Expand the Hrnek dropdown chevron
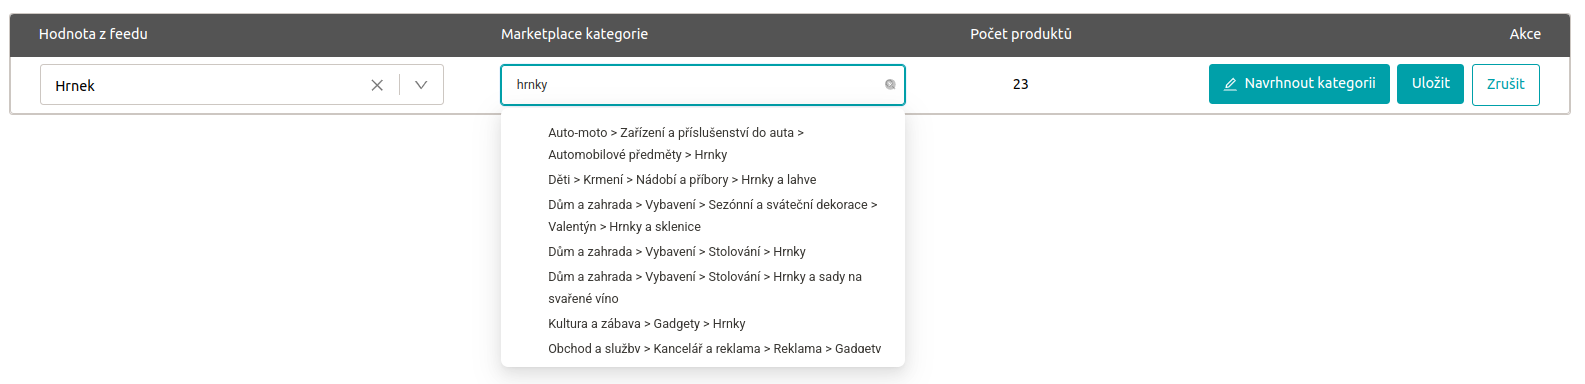Viewport: 1585px width, 384px height. point(421,85)
